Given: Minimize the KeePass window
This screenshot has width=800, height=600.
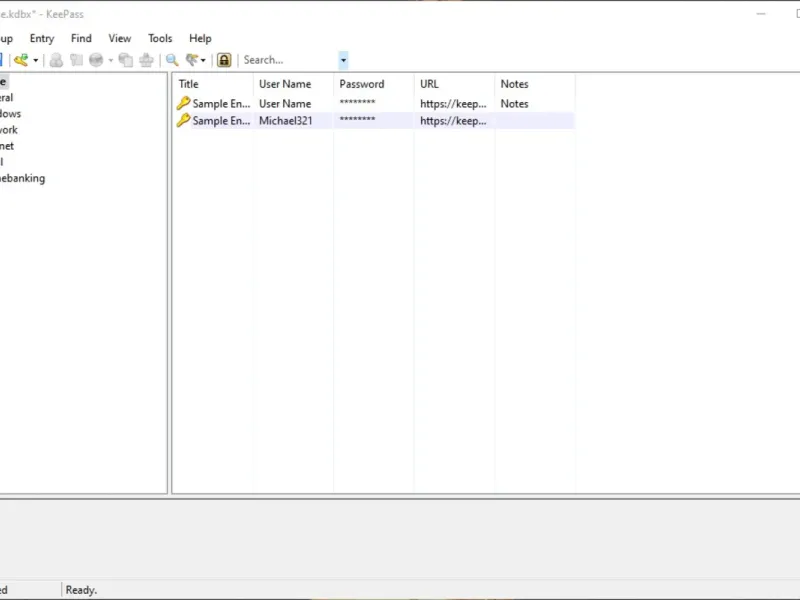Looking at the screenshot, I should pyautogui.click(x=761, y=14).
